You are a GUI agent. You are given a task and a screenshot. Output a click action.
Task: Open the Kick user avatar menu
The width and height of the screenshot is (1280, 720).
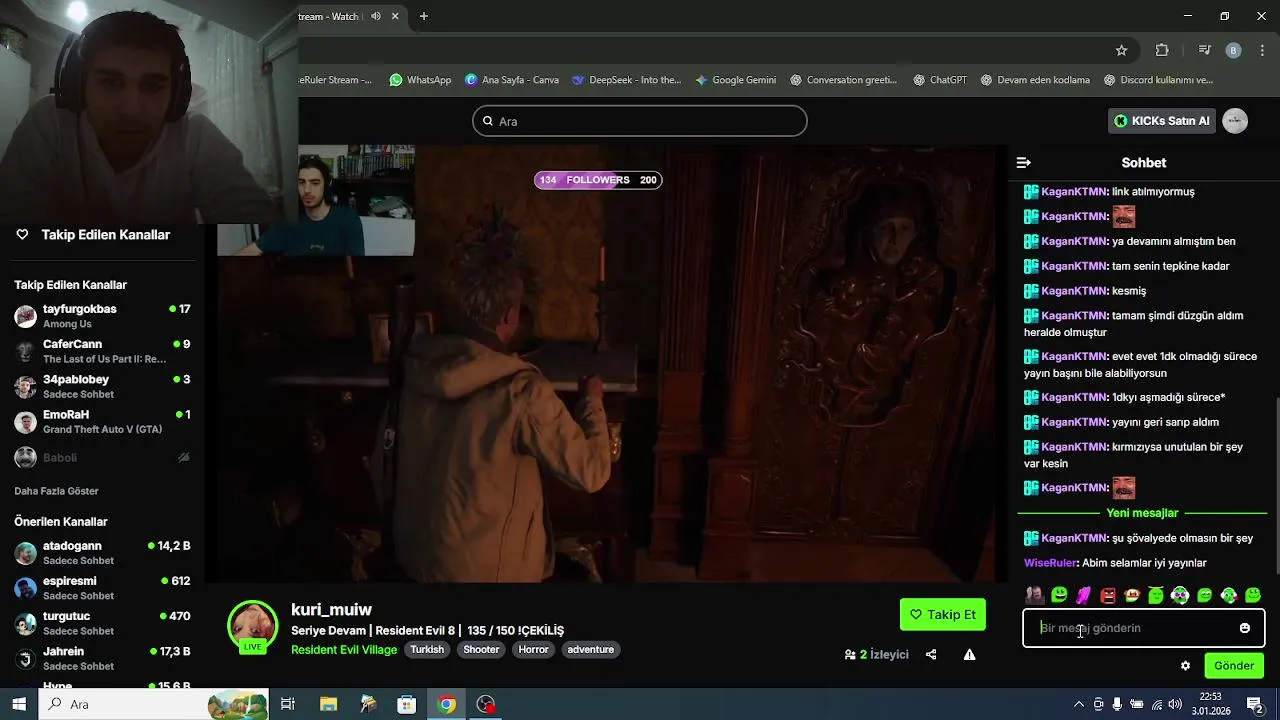1235,121
